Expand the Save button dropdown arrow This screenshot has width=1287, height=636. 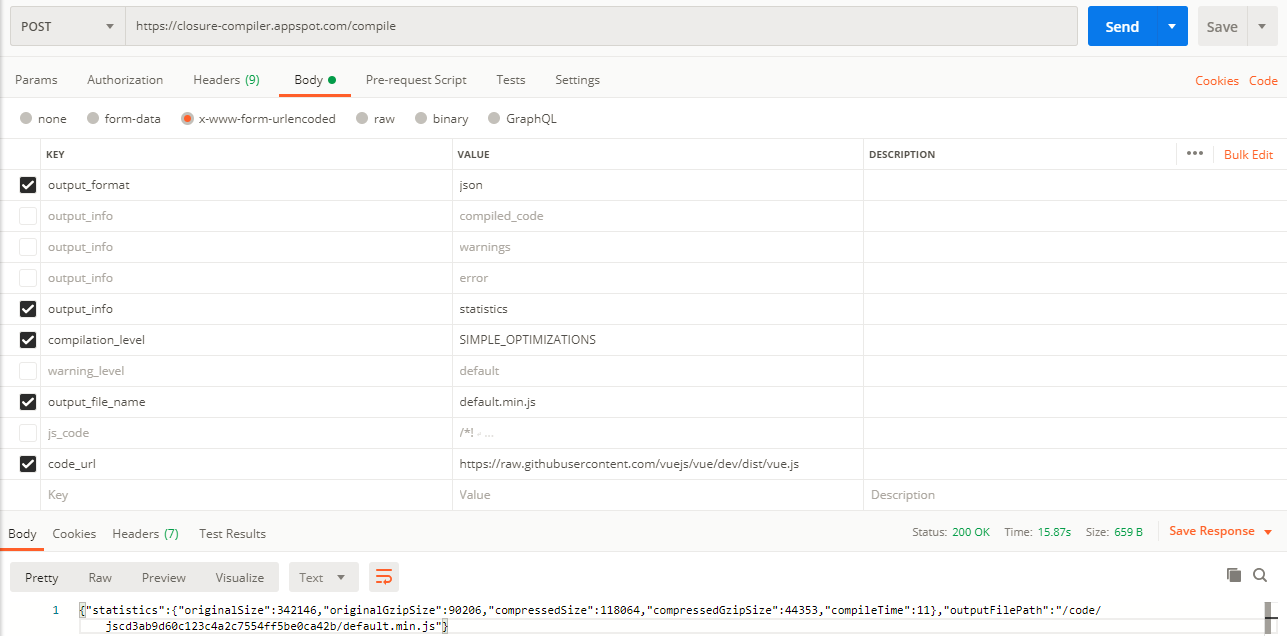(1262, 26)
